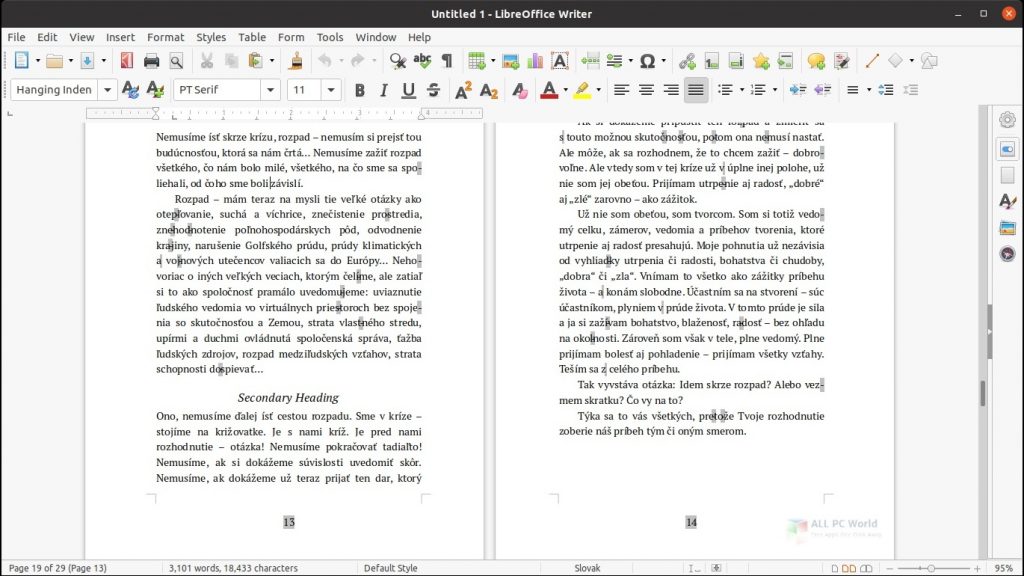Click the Page 19 of 29 status field
The image size is (1024, 576).
[x=57, y=568]
